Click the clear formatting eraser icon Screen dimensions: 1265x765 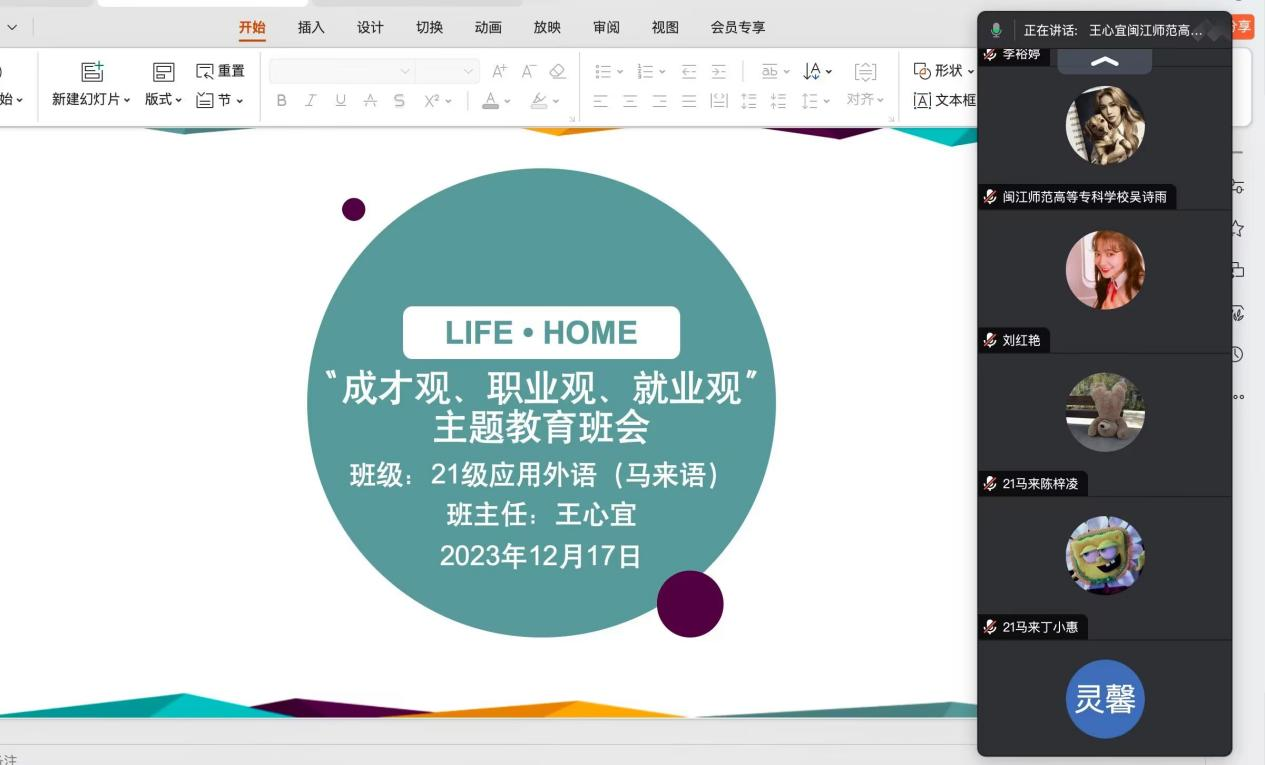(558, 71)
